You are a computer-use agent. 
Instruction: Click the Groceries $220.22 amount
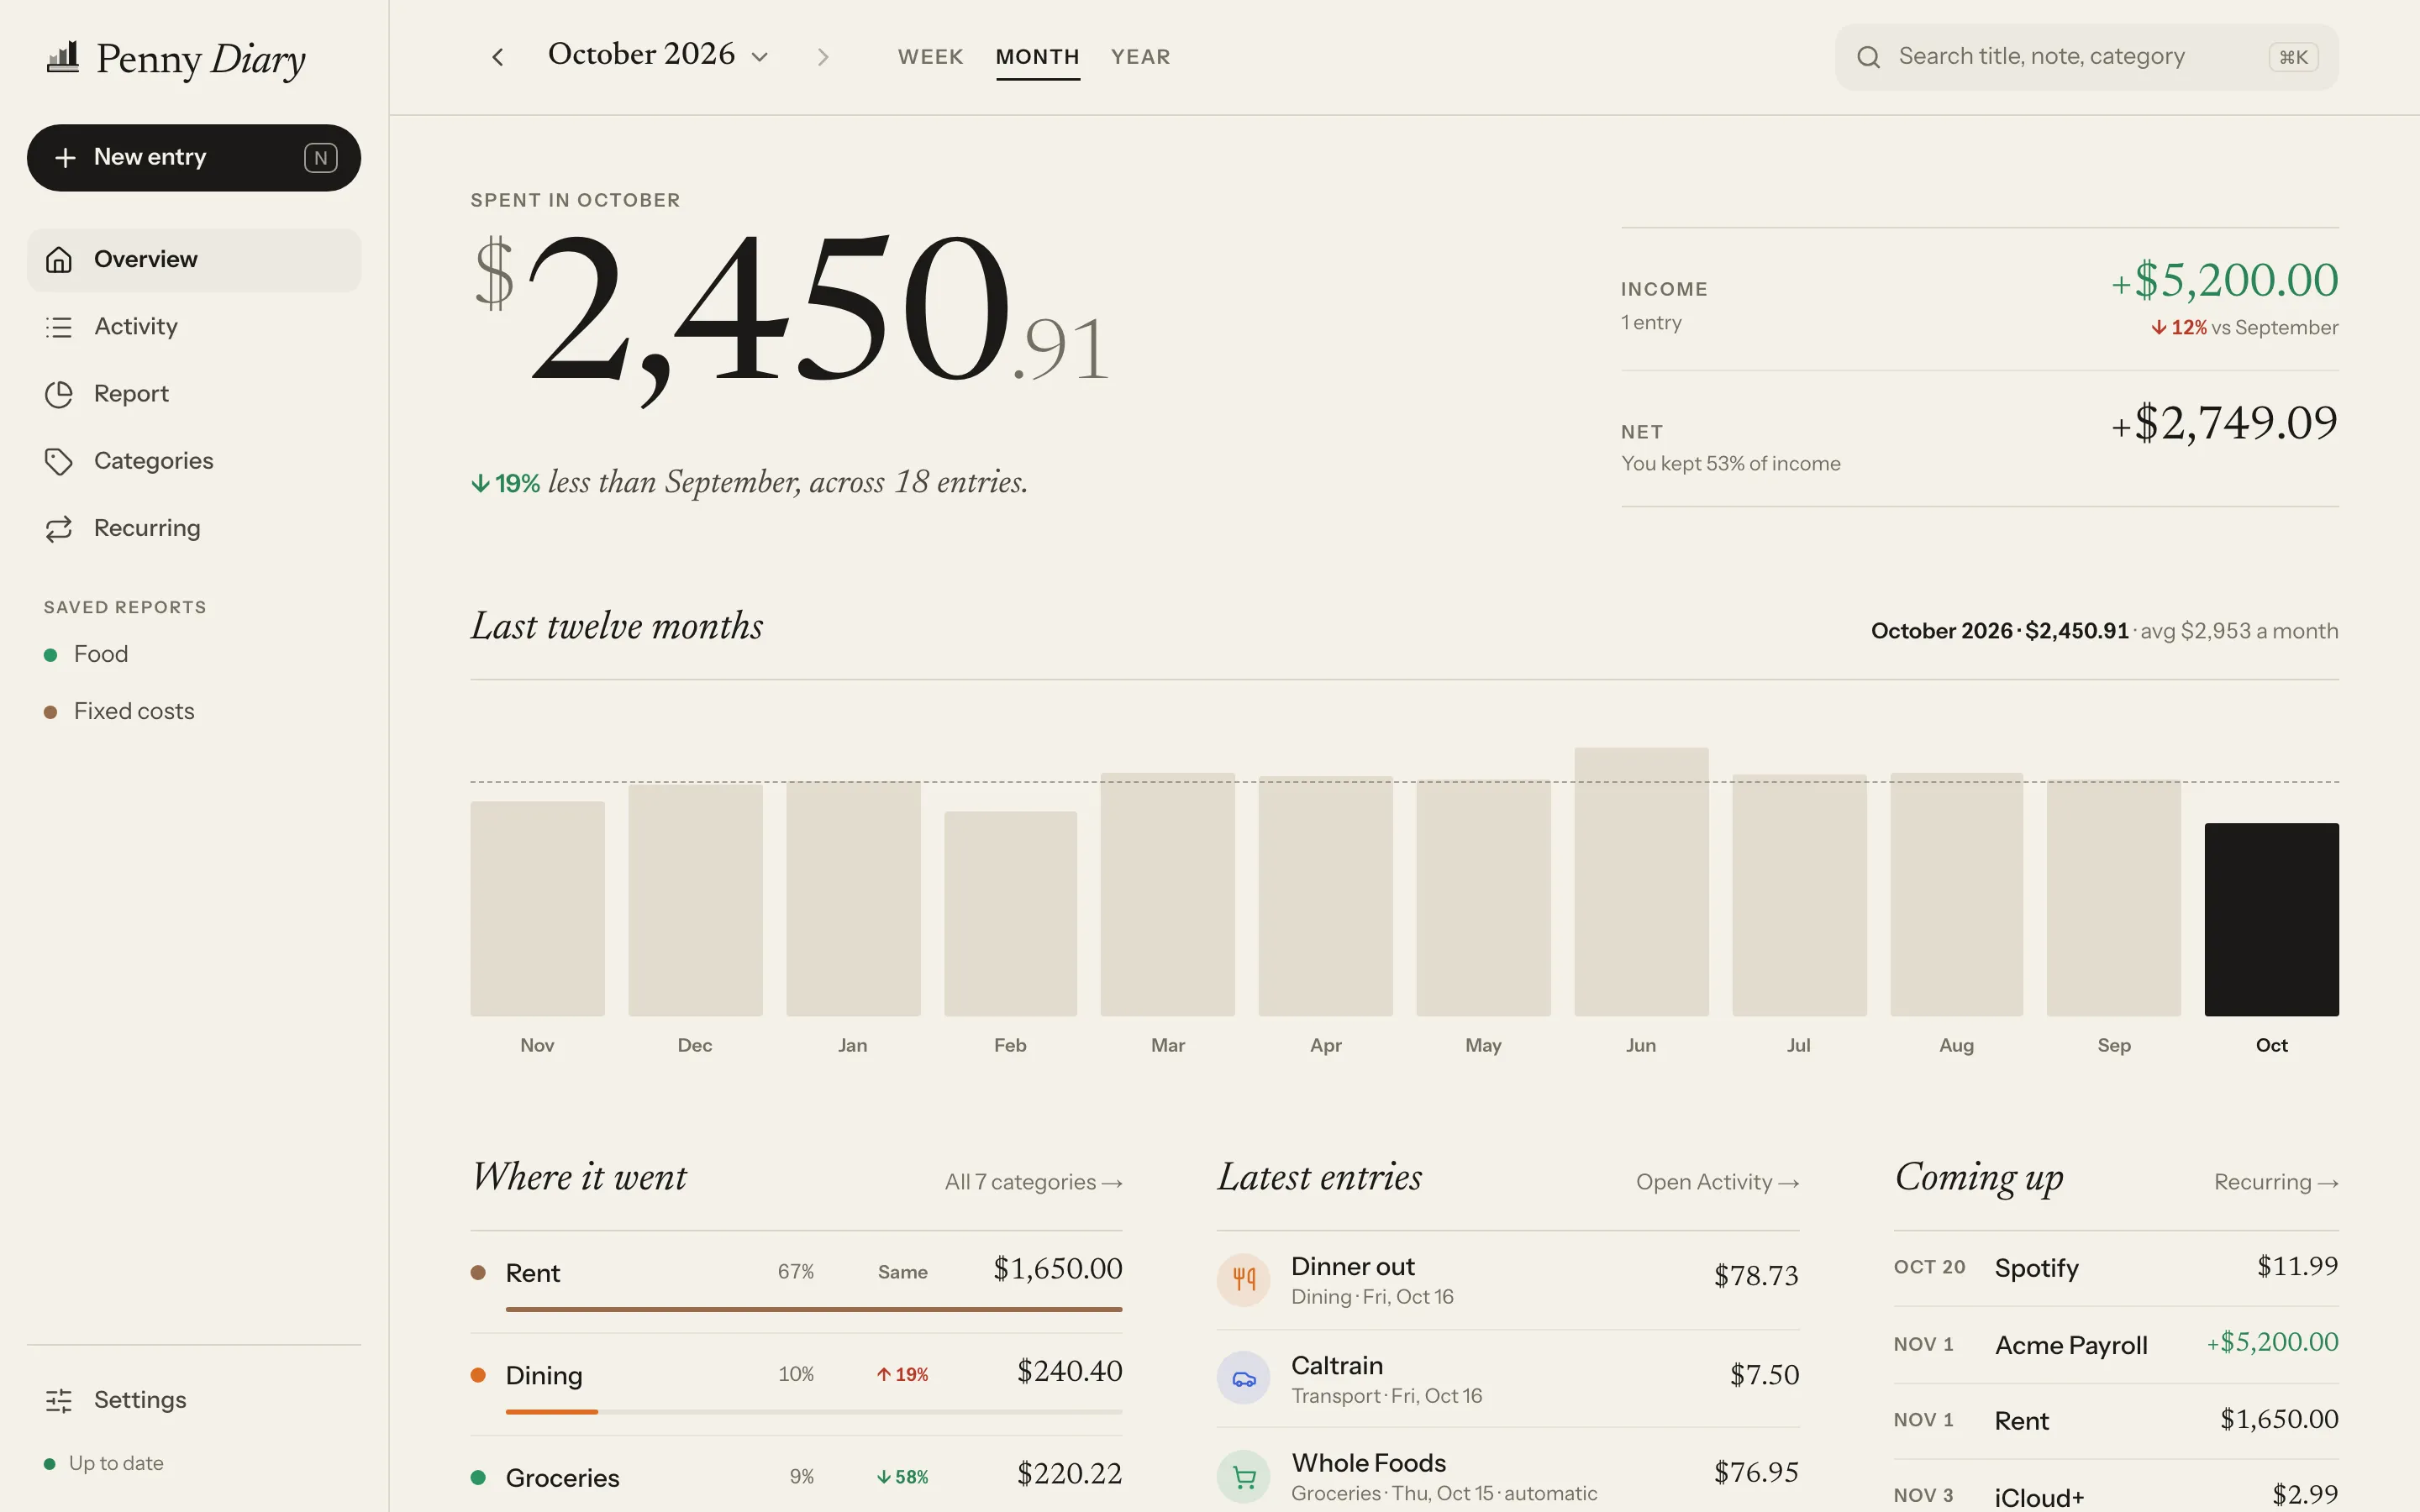(x=1069, y=1474)
